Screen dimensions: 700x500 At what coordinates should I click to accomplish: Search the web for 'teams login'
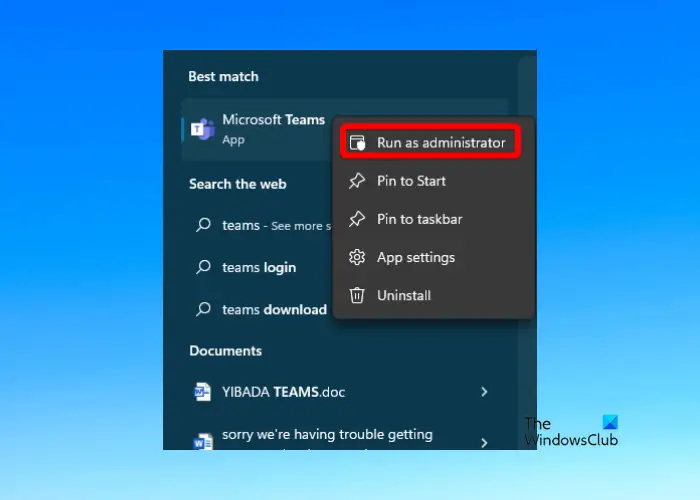pos(259,267)
